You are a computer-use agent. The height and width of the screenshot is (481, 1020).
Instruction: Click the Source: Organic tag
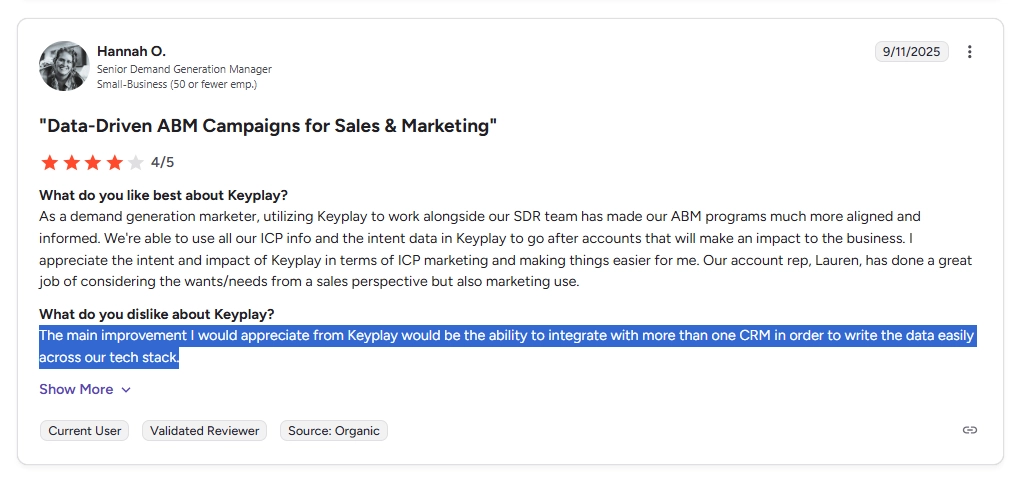[333, 431]
